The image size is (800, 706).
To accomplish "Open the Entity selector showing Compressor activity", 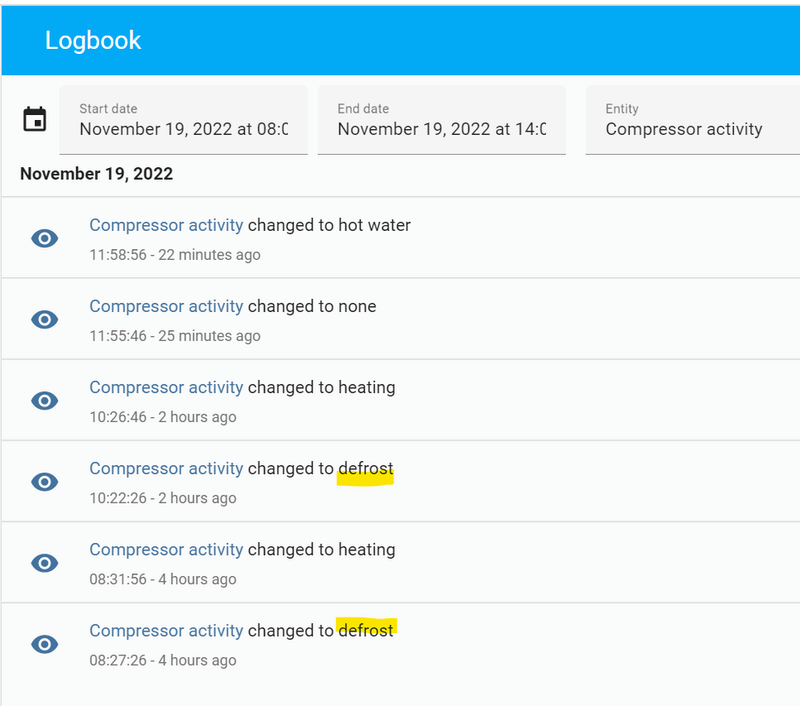I will point(692,120).
